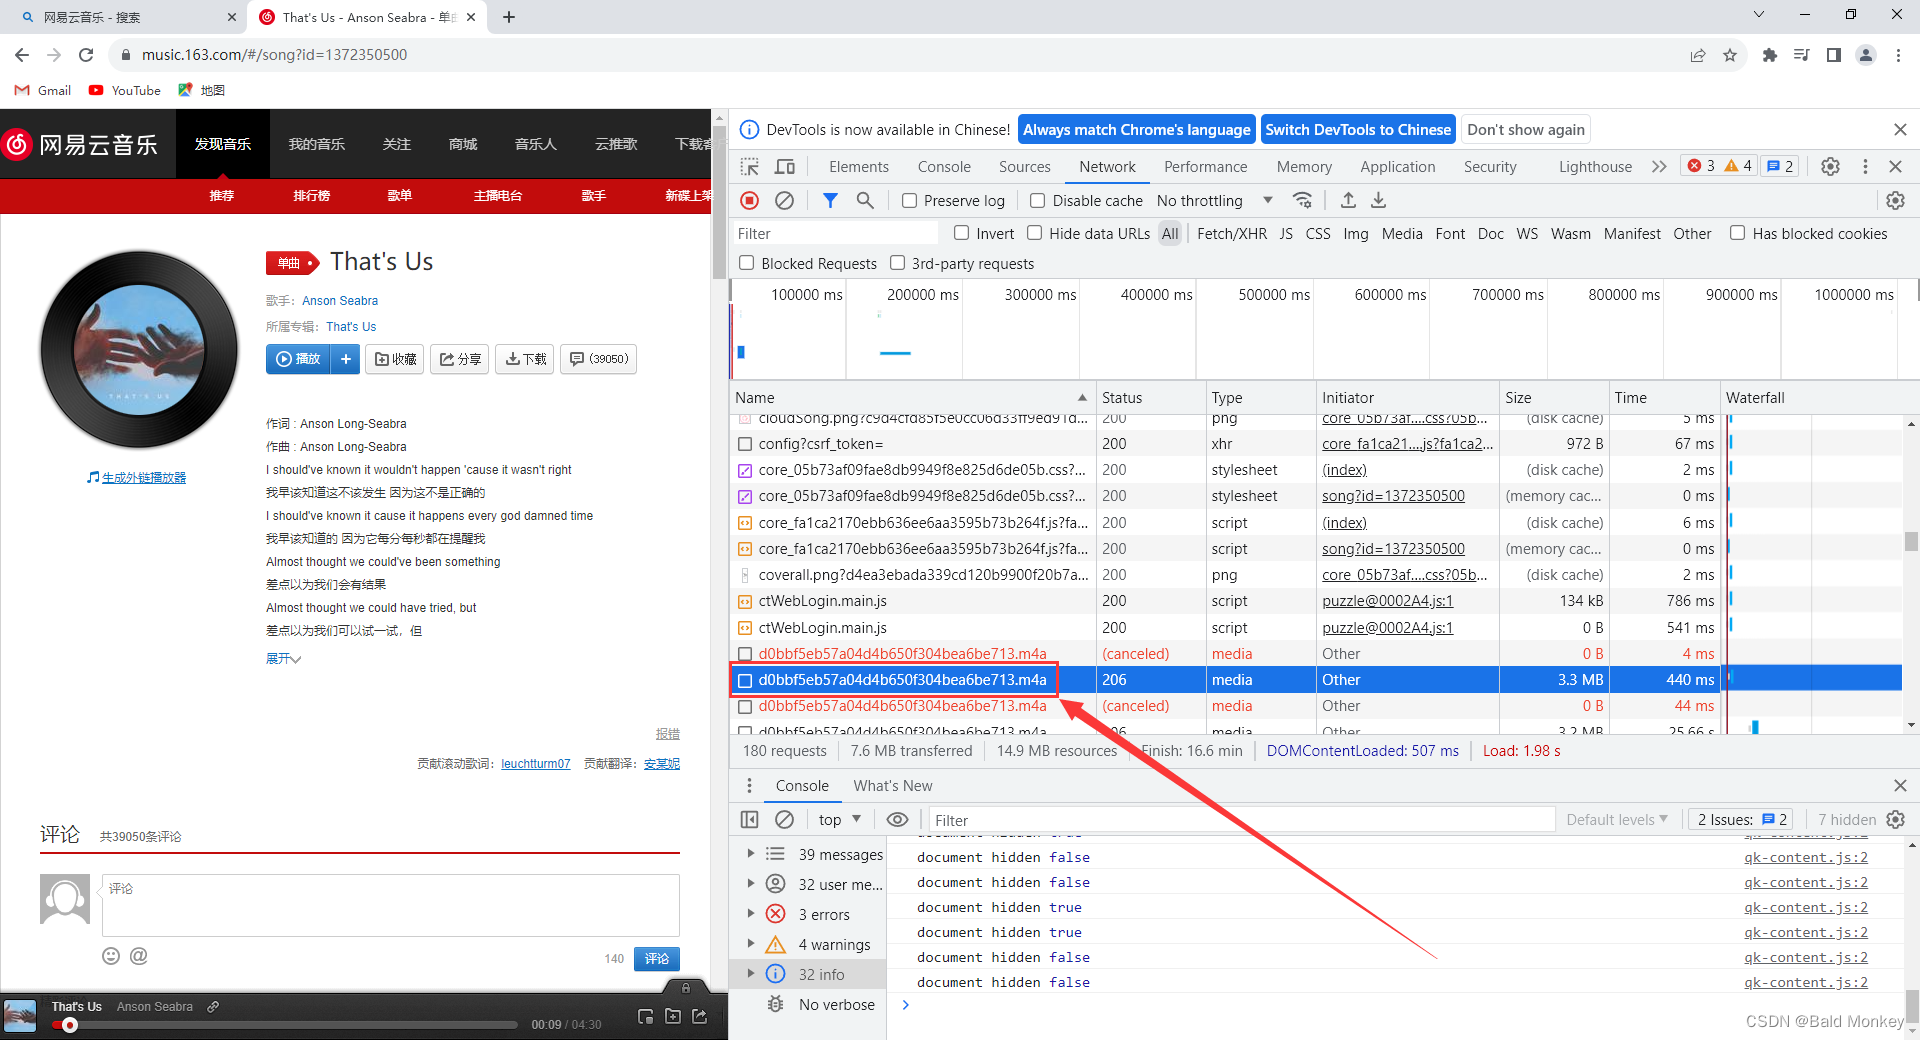Seek on the playback progress bar

[x=285, y=1025]
